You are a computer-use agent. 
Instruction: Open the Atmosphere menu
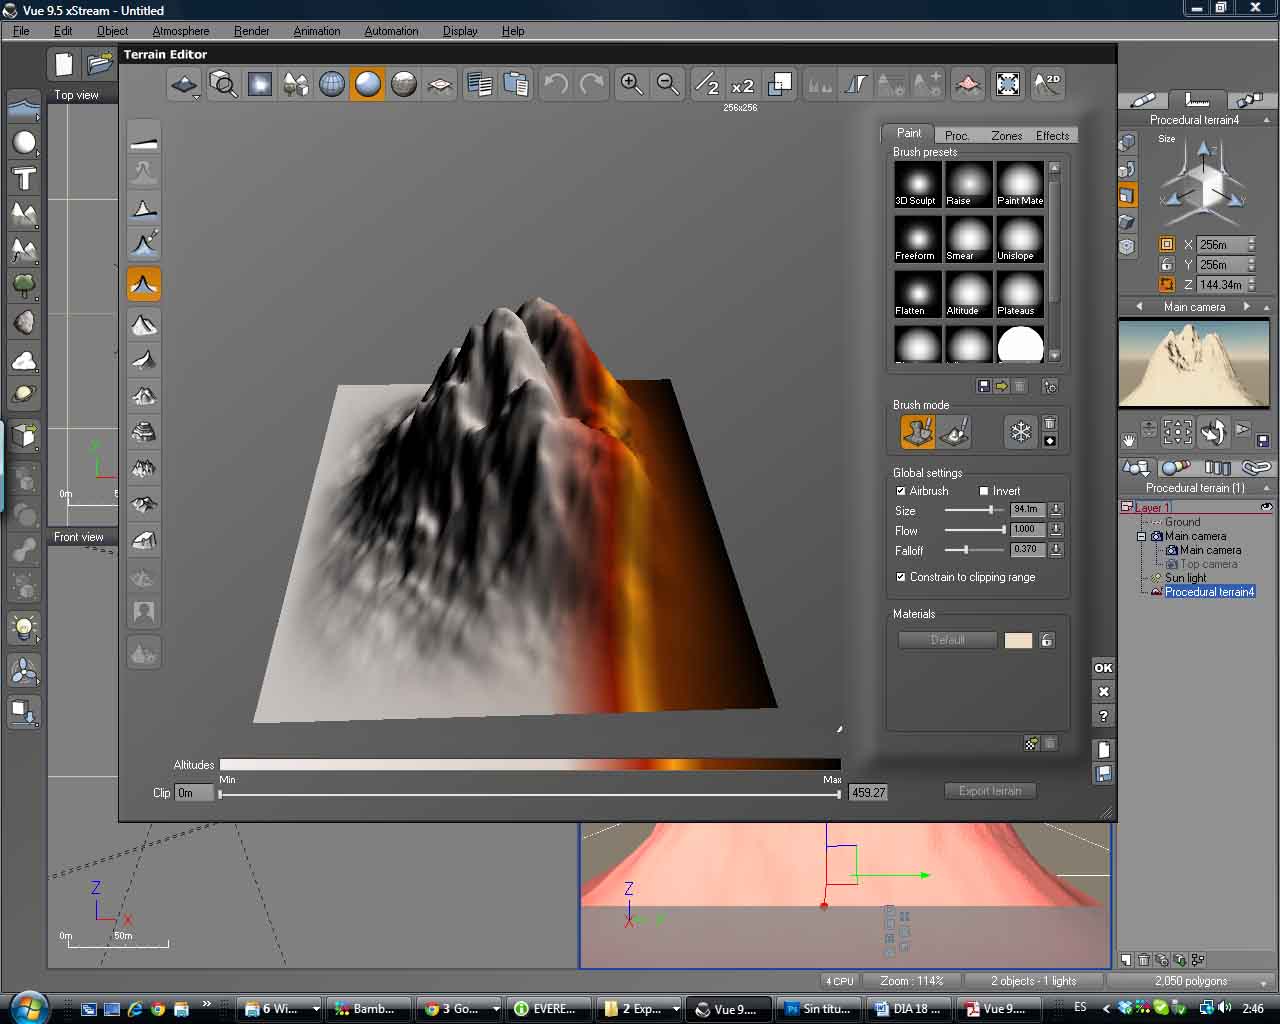point(180,31)
